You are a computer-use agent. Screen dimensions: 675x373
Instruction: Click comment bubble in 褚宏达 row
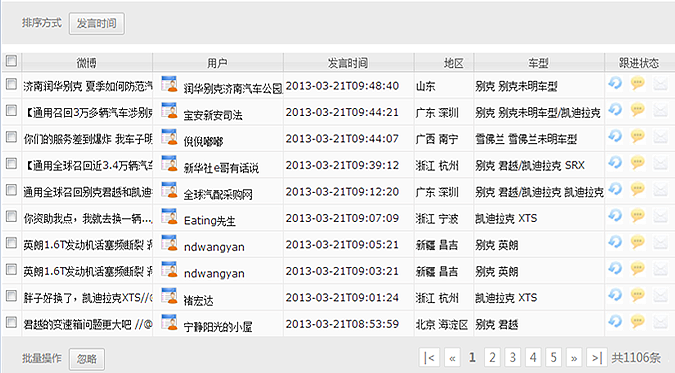click(x=638, y=295)
